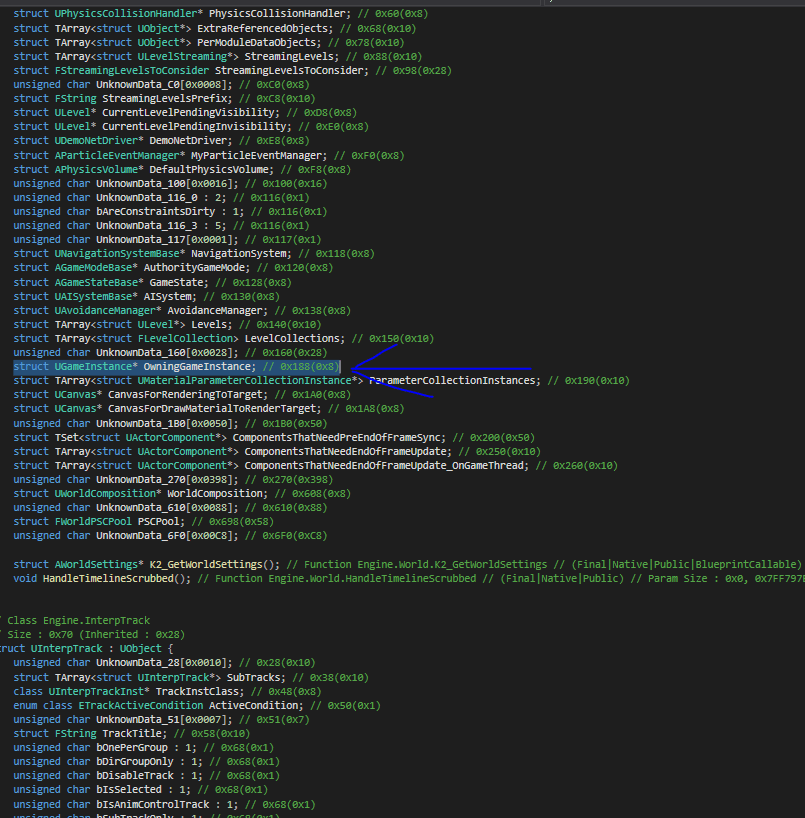Click the UnknownData_160 line
The height and width of the screenshot is (818, 805).
pos(170,353)
